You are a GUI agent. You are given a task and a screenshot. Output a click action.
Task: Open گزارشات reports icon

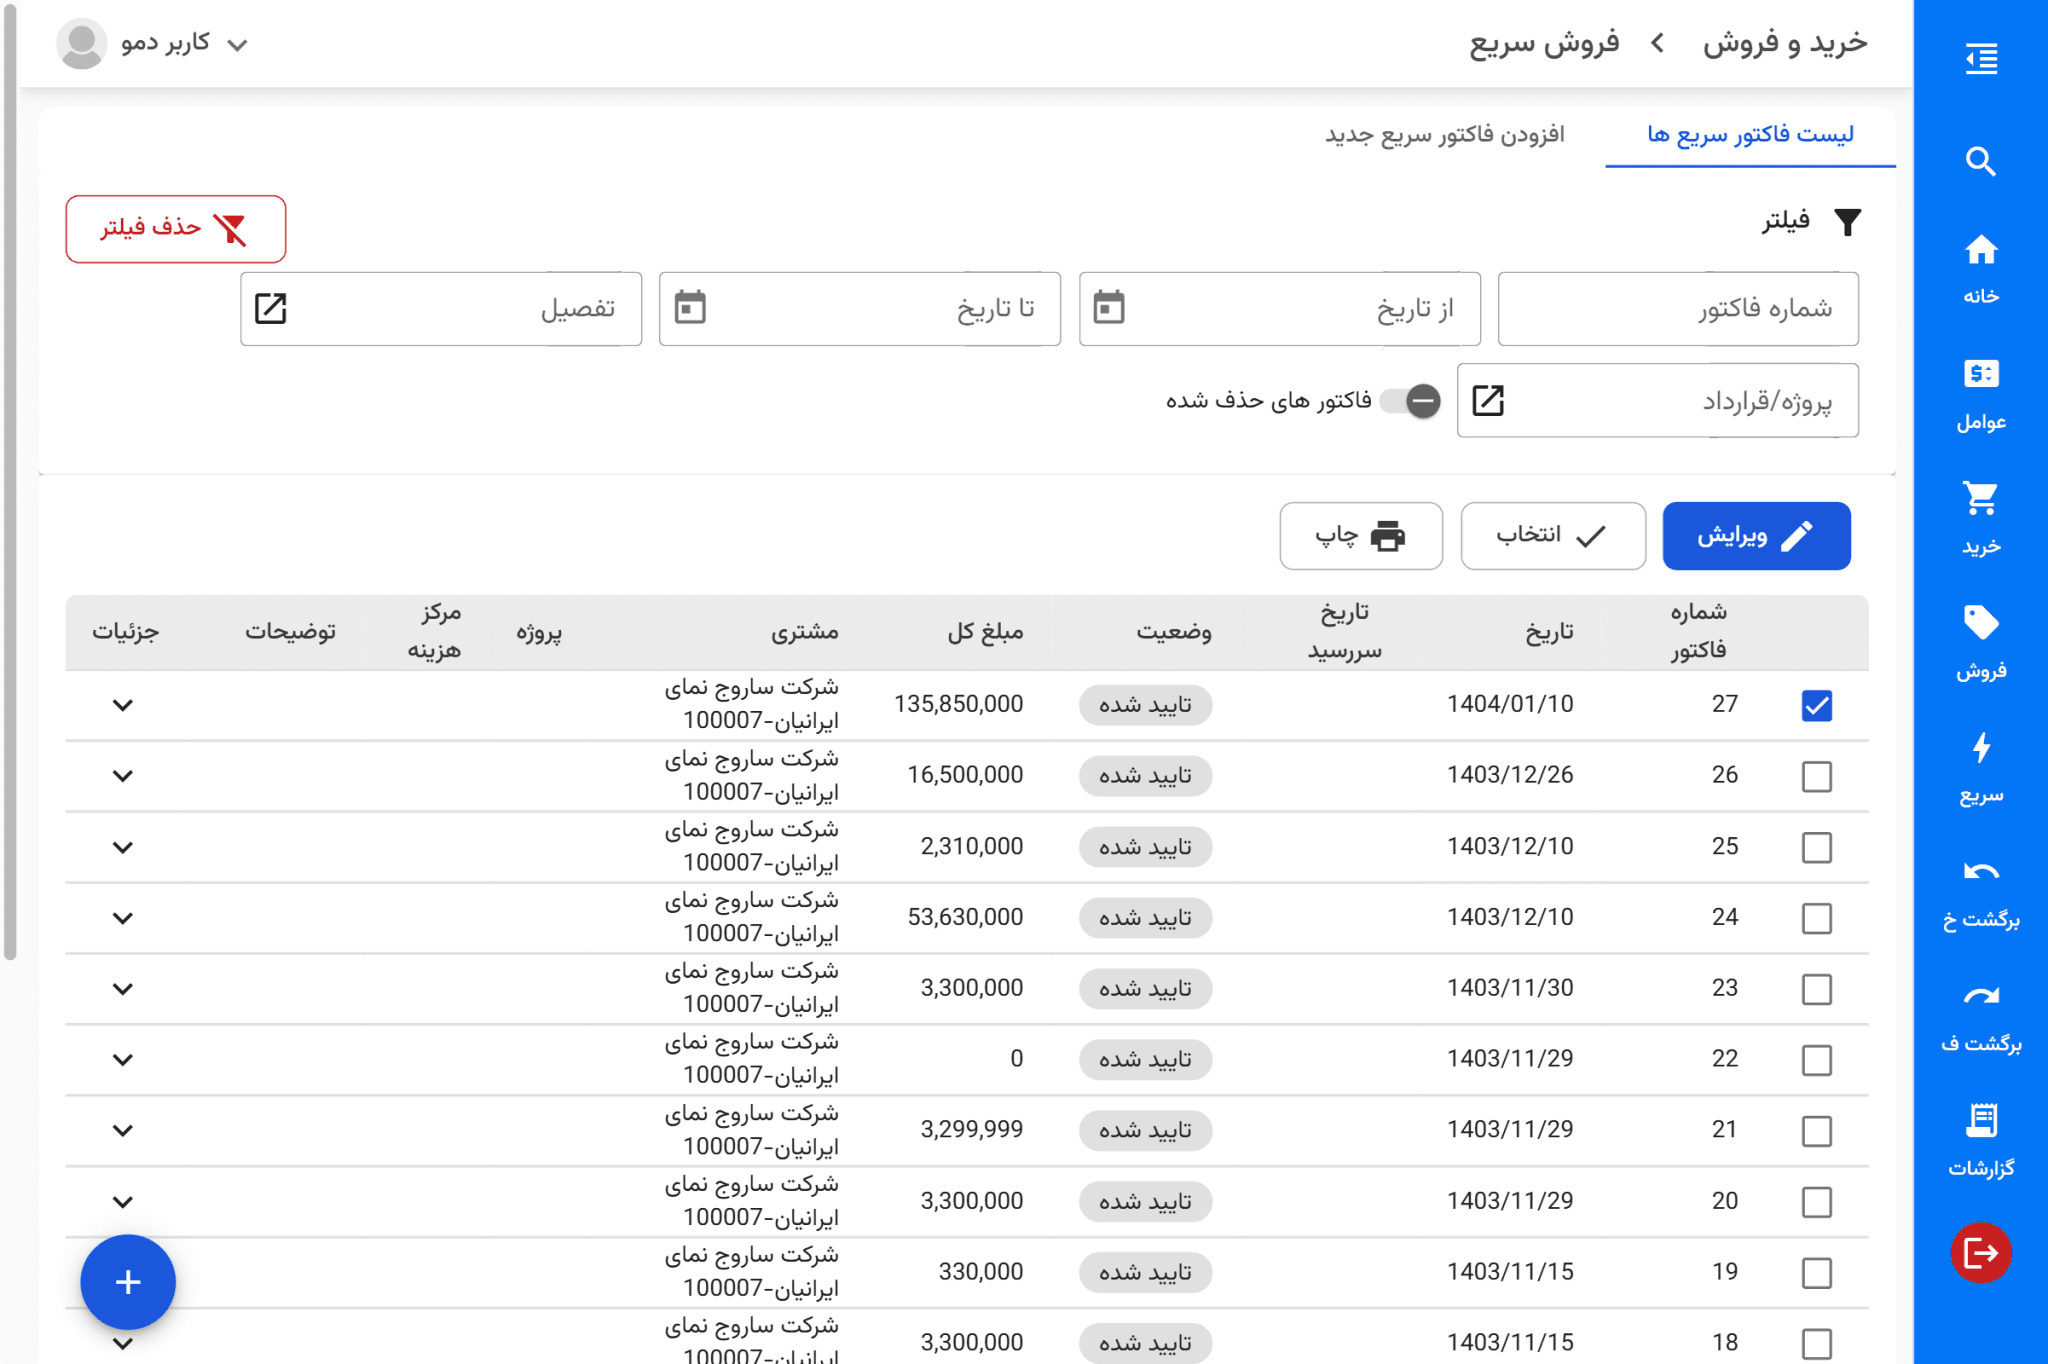[1981, 1140]
